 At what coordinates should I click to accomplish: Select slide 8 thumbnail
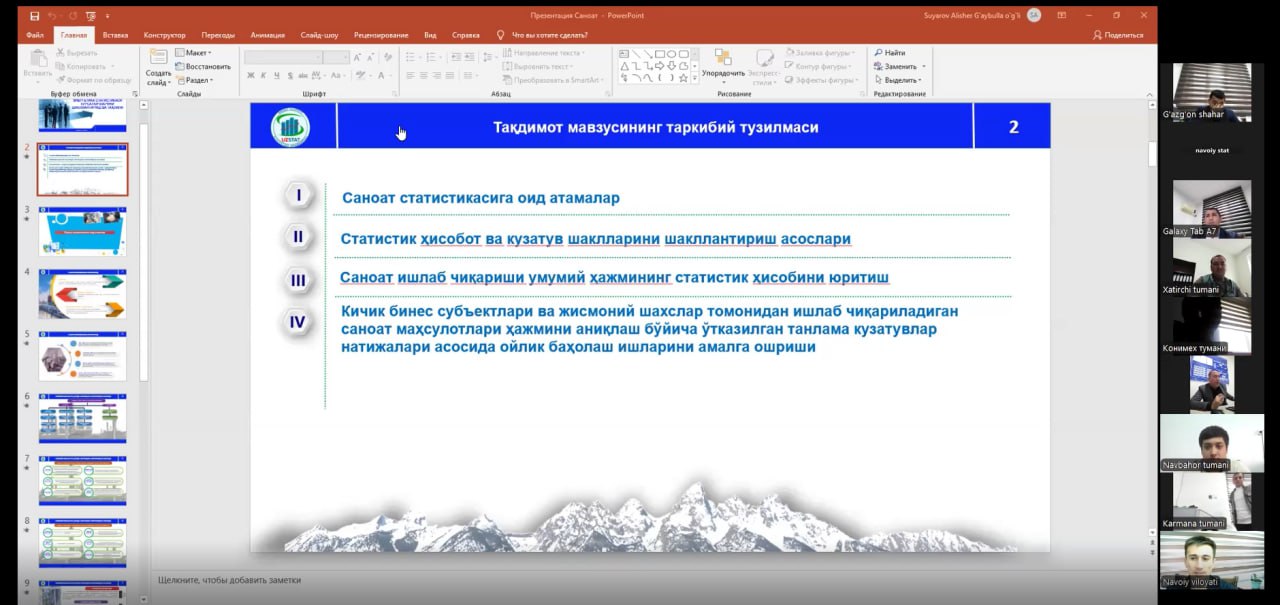point(82,543)
